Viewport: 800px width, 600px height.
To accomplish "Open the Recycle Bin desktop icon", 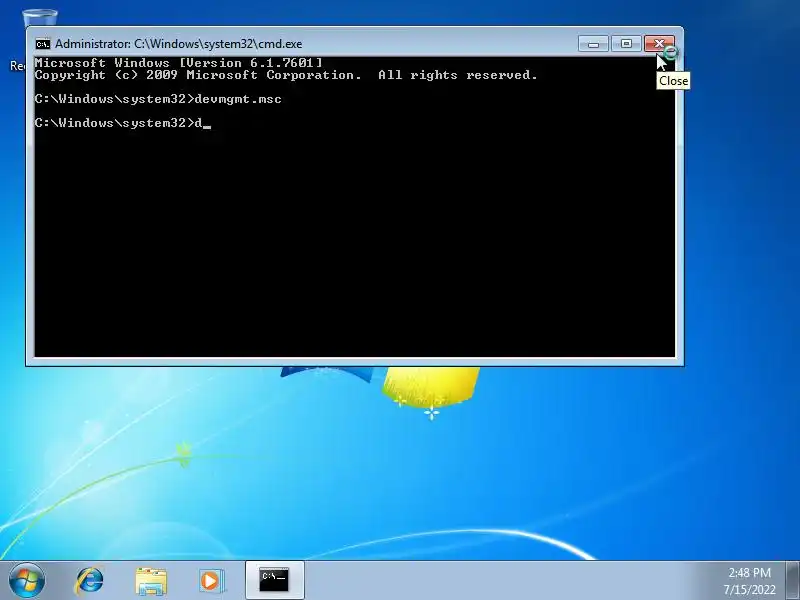I will pyautogui.click(x=40, y=18).
